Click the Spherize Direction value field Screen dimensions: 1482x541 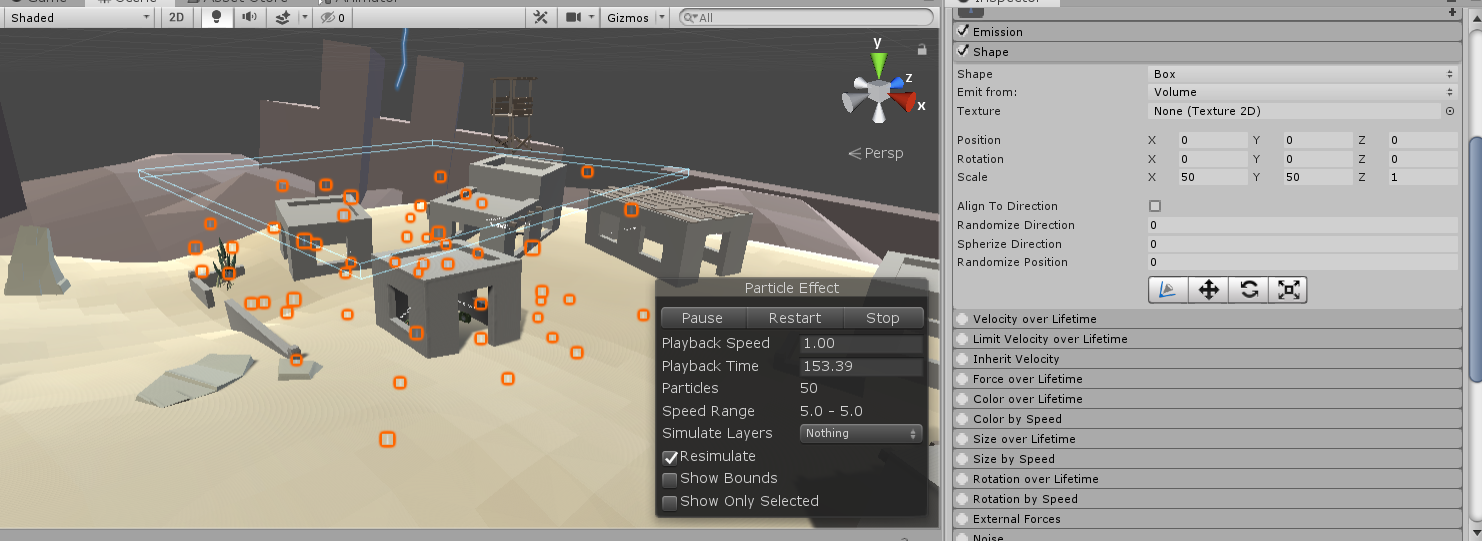coord(1303,244)
